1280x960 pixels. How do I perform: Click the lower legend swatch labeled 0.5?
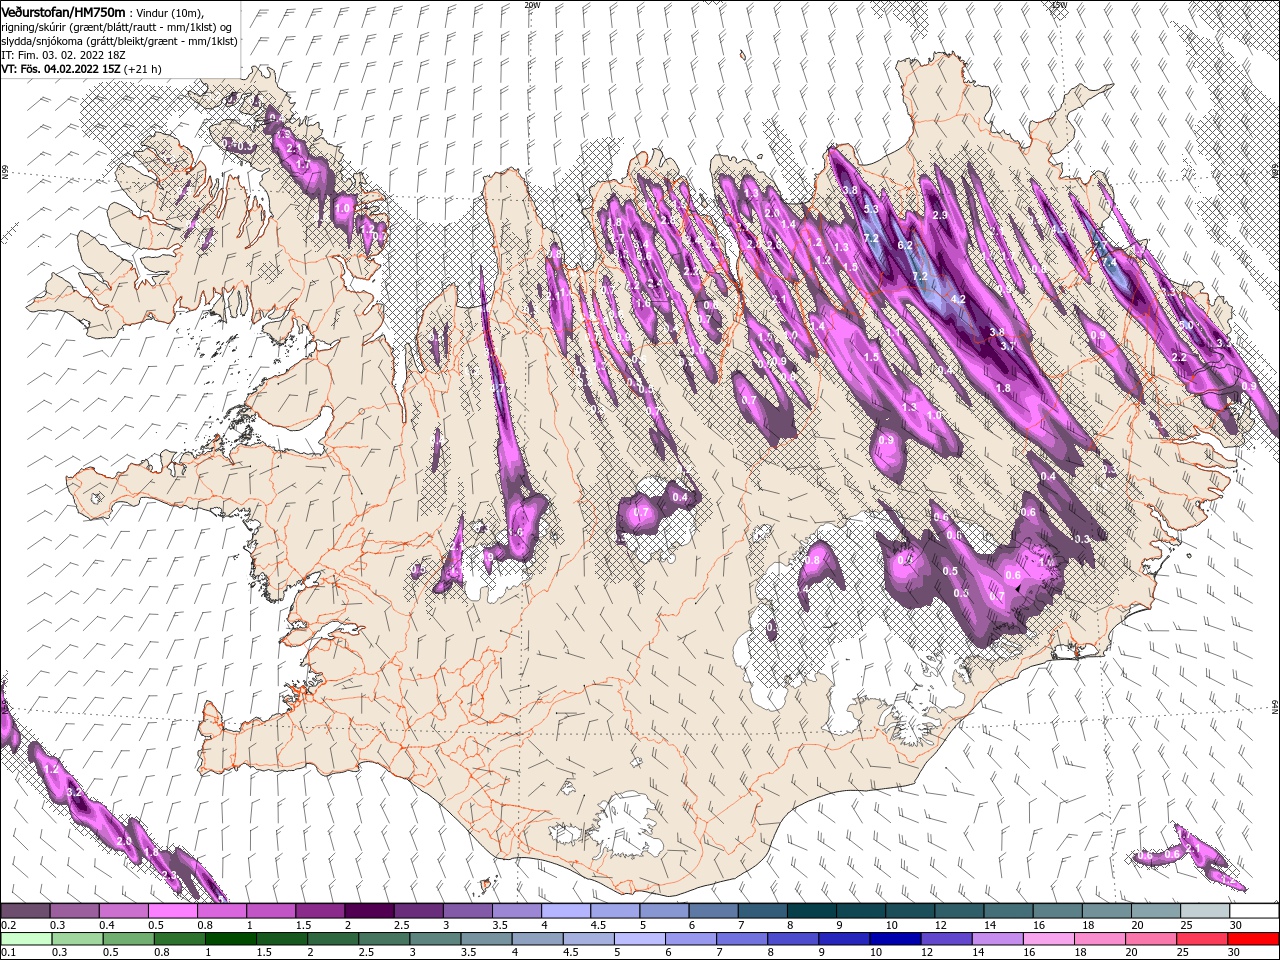tap(128, 939)
